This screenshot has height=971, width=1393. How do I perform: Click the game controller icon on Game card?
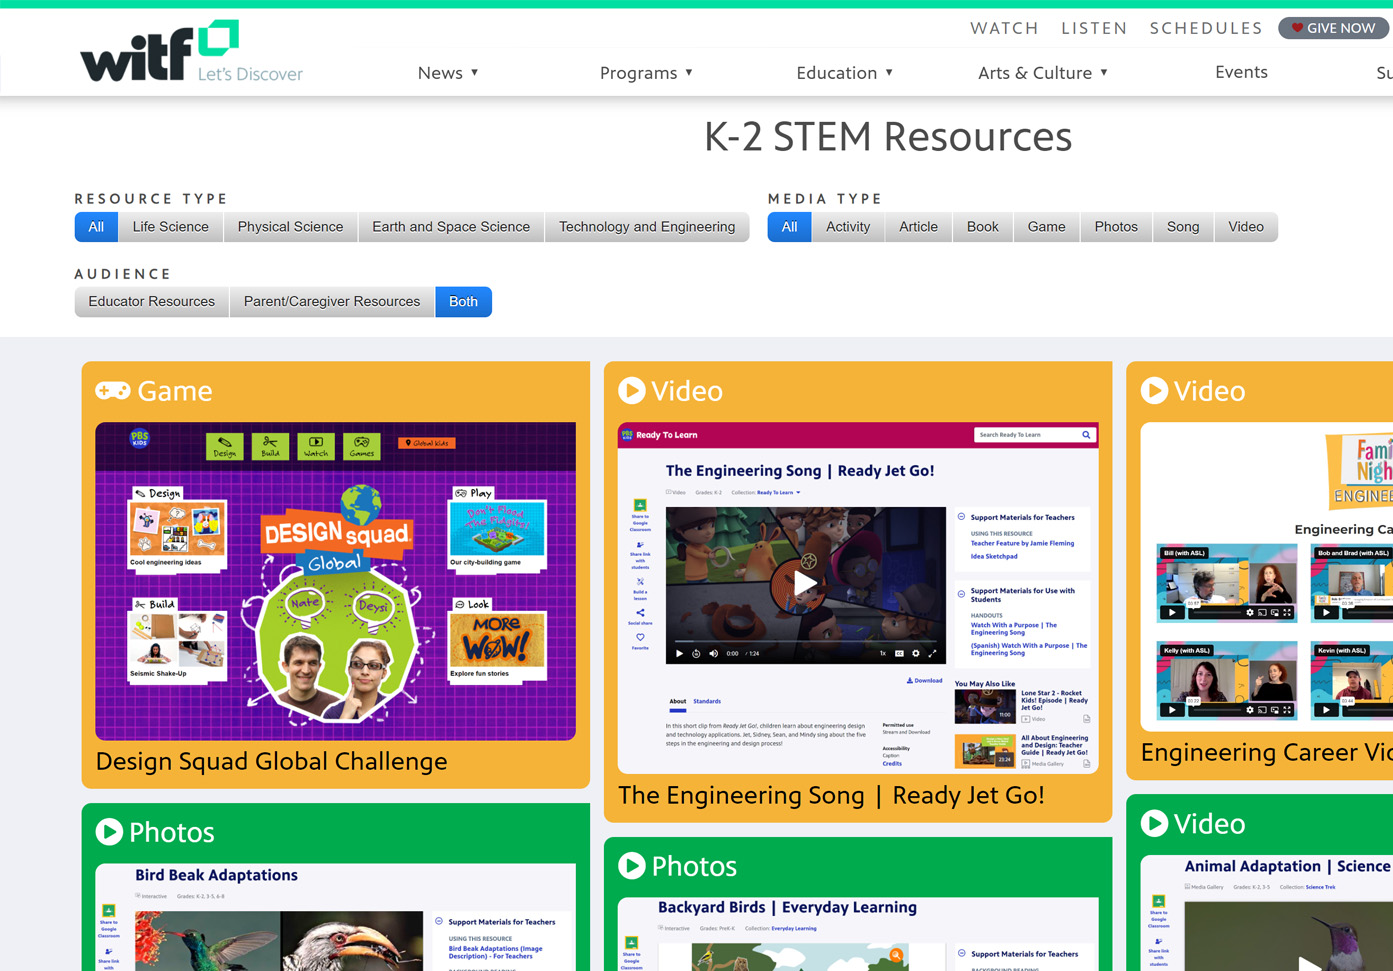pyautogui.click(x=113, y=391)
